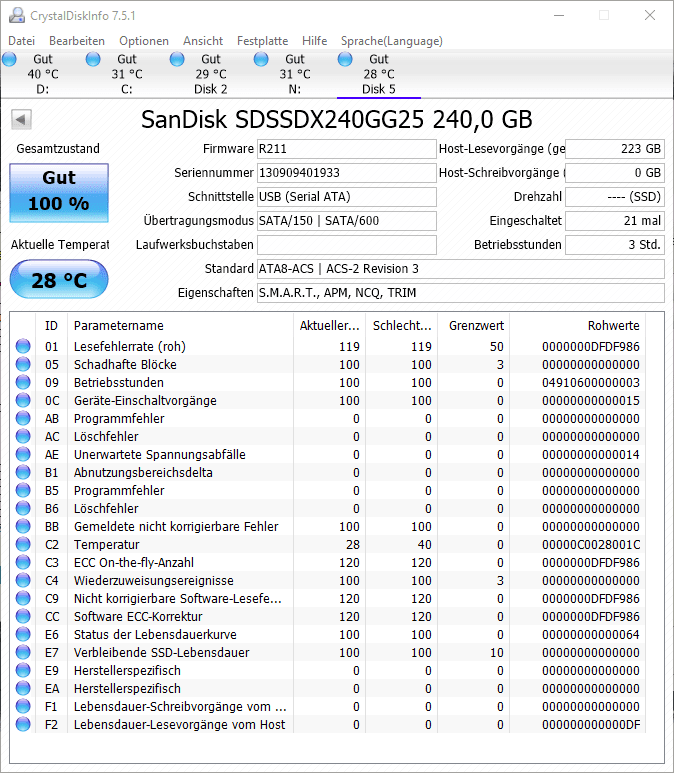Click status orb for 05 Schadhafte Blöcke
The height and width of the screenshot is (773, 674).
click(23, 364)
